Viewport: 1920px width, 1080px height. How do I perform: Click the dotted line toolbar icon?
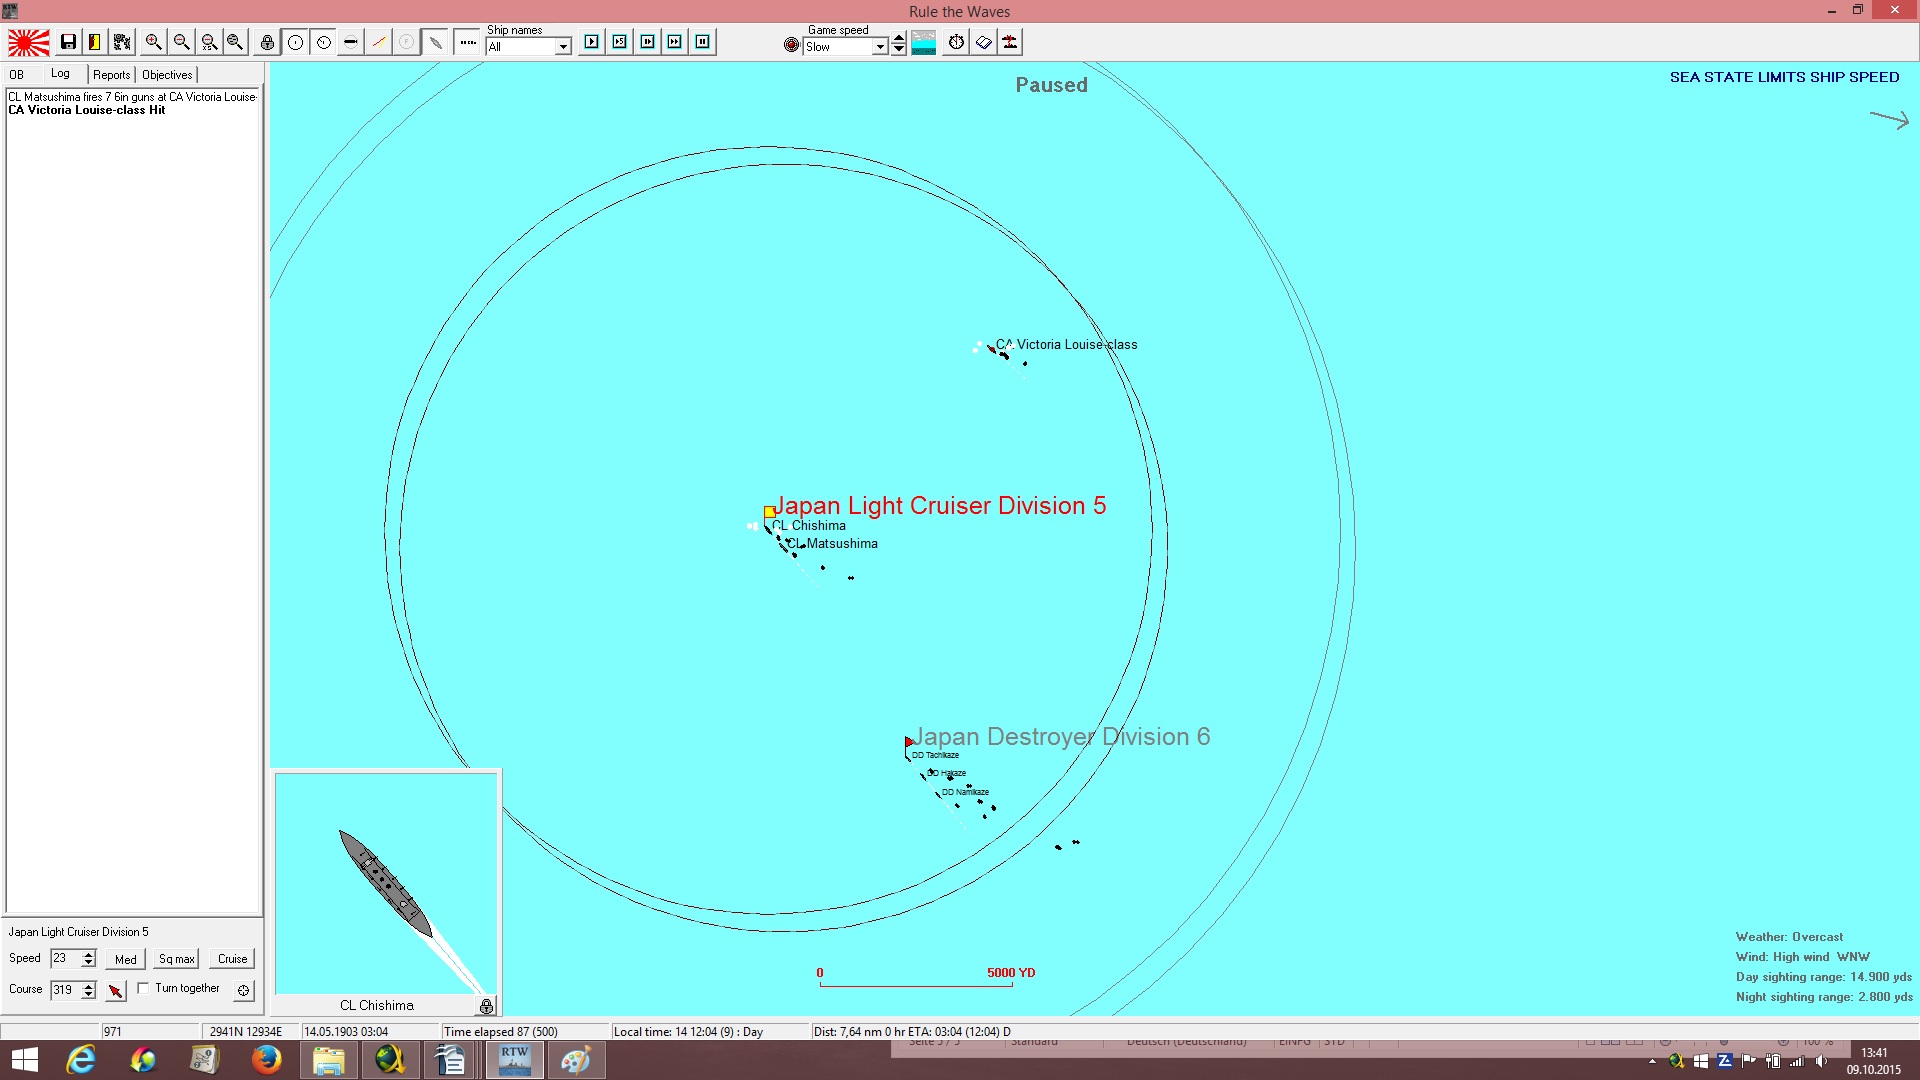pyautogui.click(x=468, y=42)
